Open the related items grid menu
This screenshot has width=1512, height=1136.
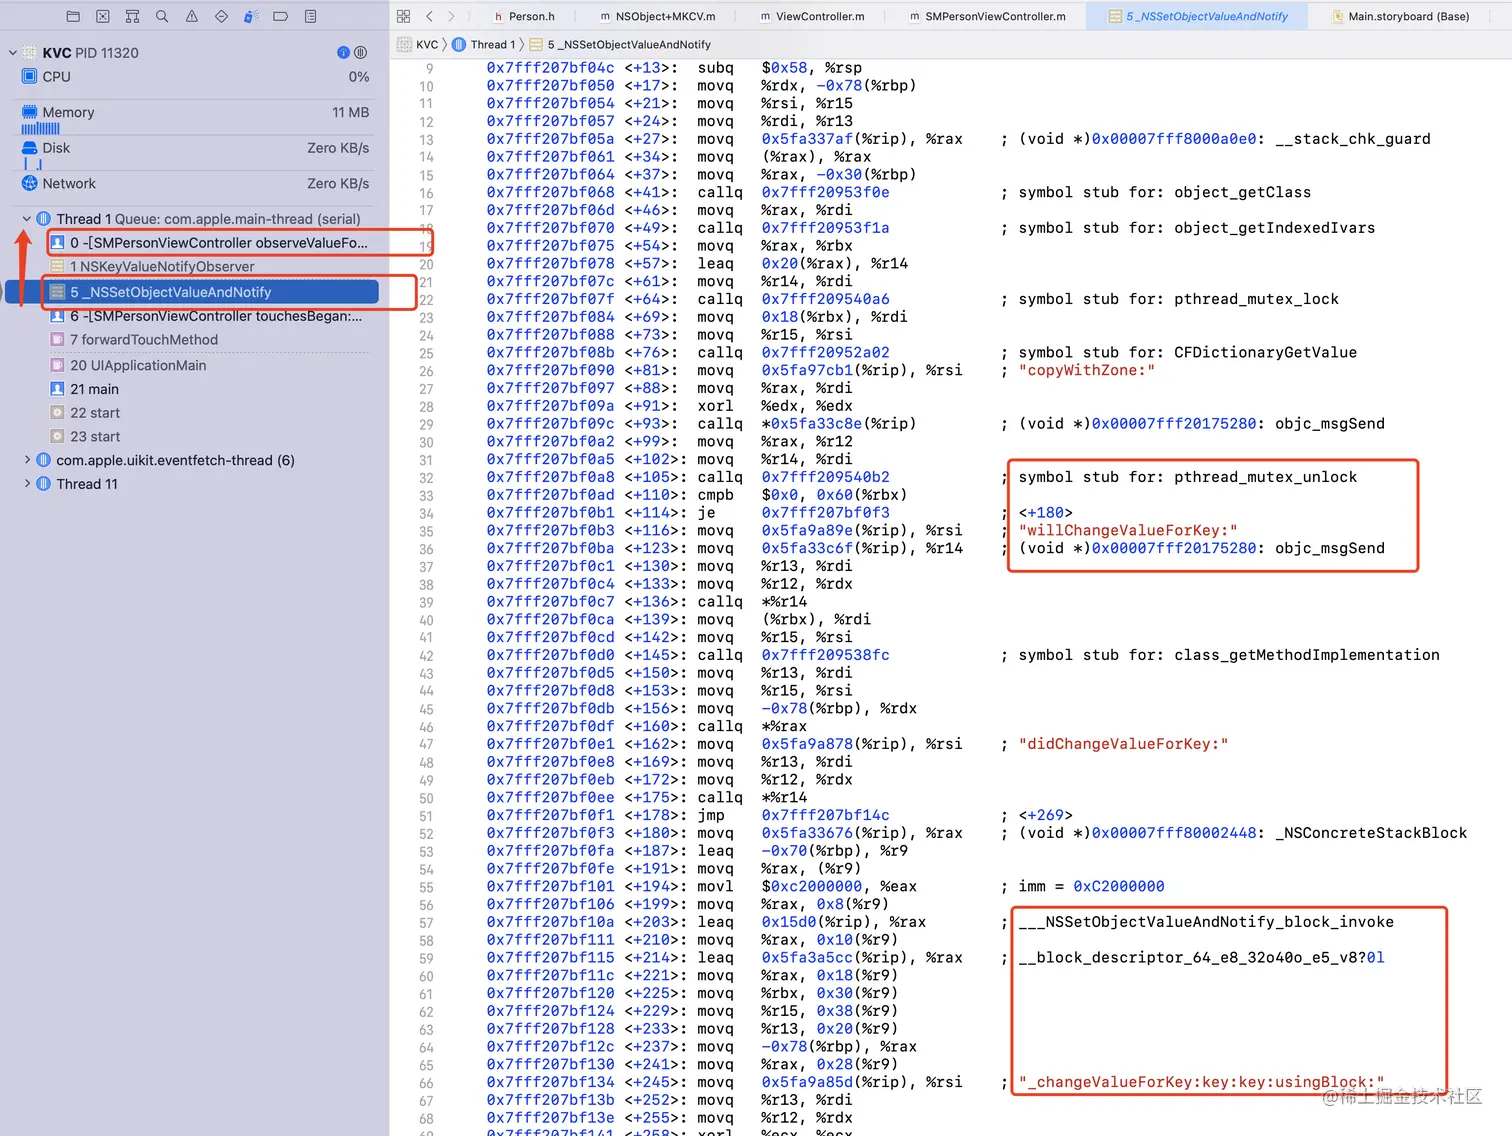(x=404, y=16)
